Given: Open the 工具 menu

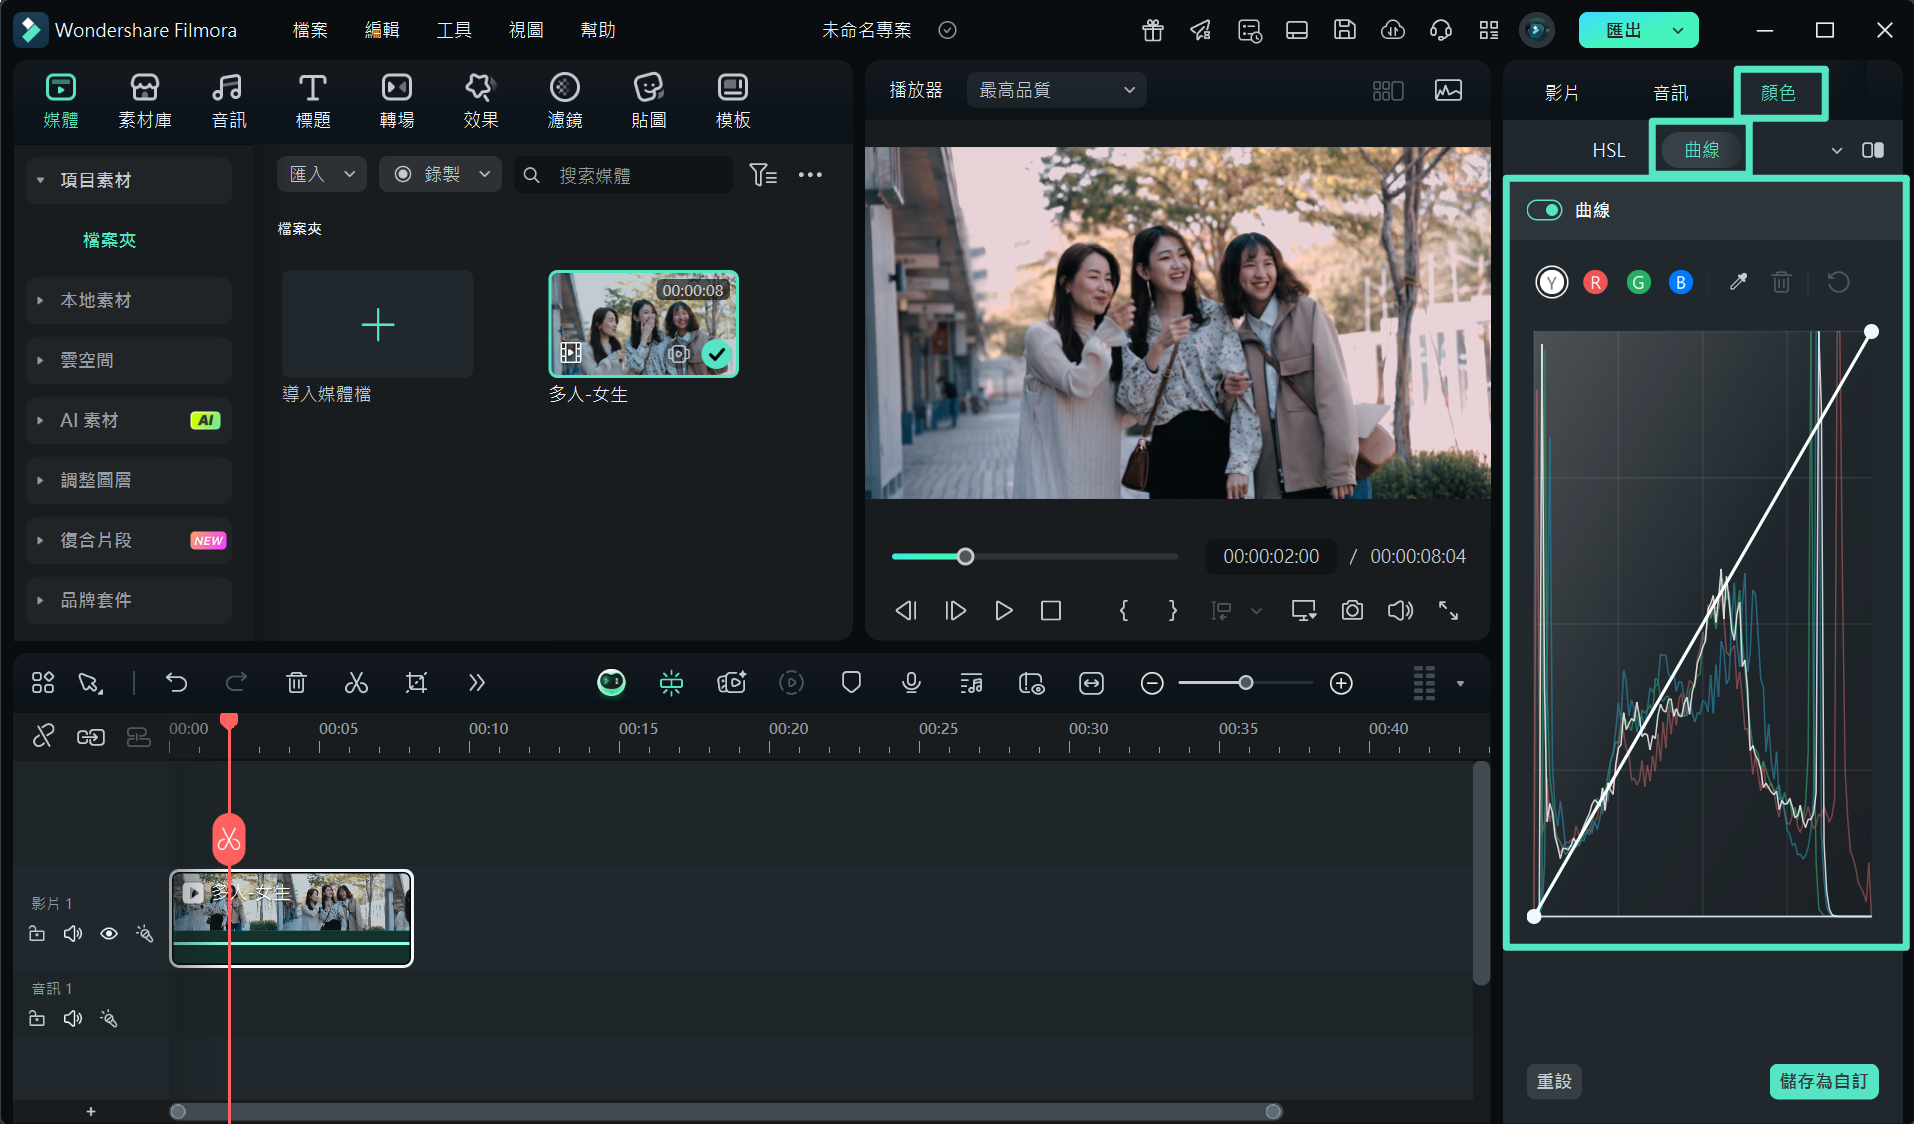Looking at the screenshot, I should tap(454, 30).
